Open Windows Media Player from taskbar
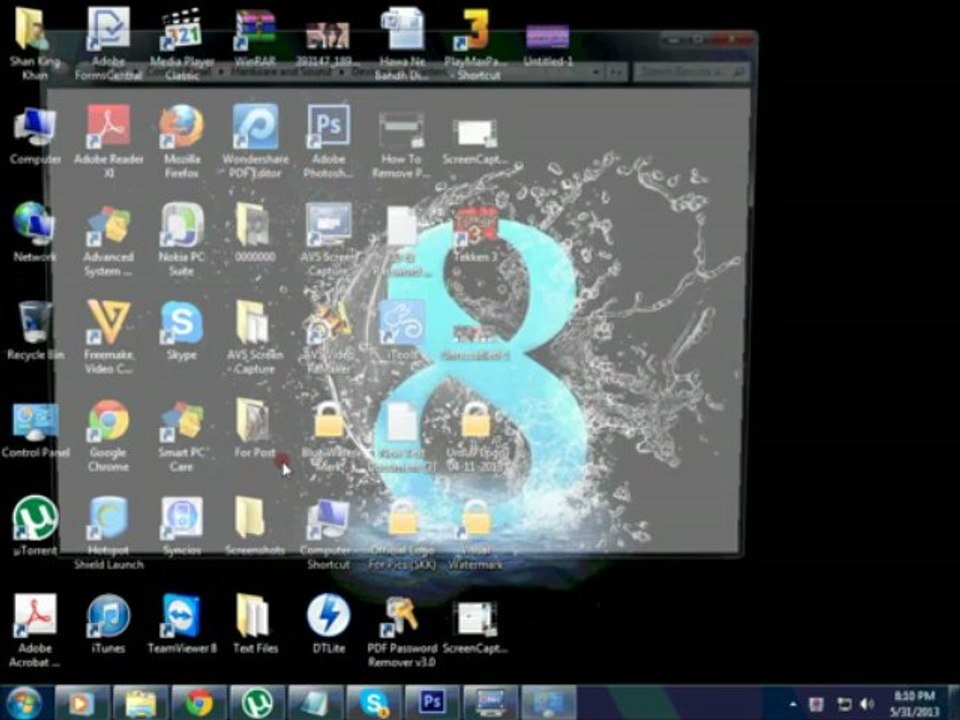Image resolution: width=960 pixels, height=720 pixels. point(82,703)
